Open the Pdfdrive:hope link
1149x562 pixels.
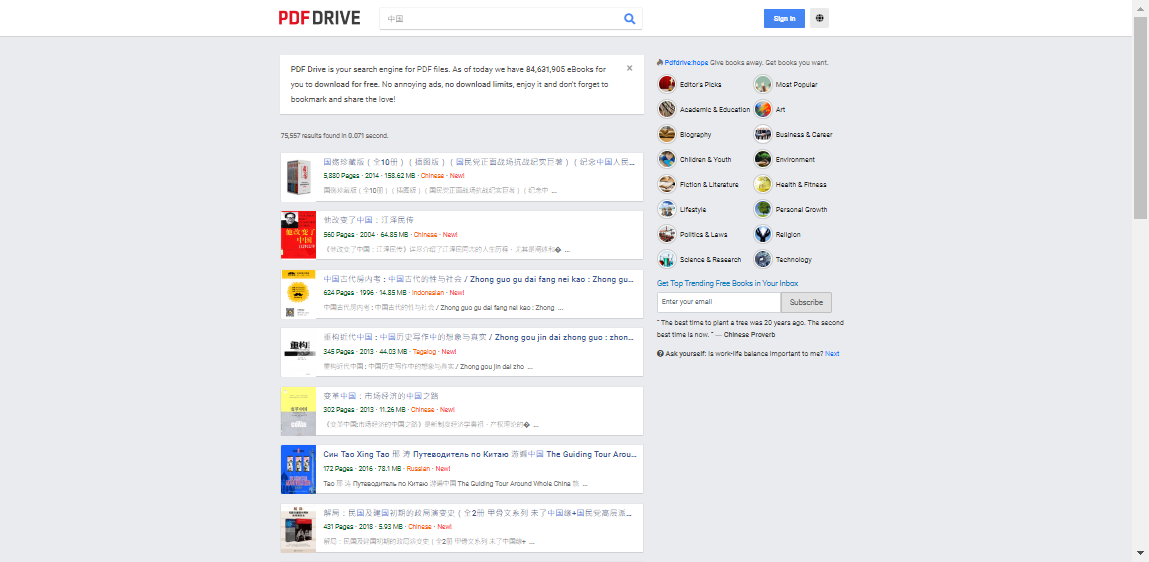click(x=687, y=63)
